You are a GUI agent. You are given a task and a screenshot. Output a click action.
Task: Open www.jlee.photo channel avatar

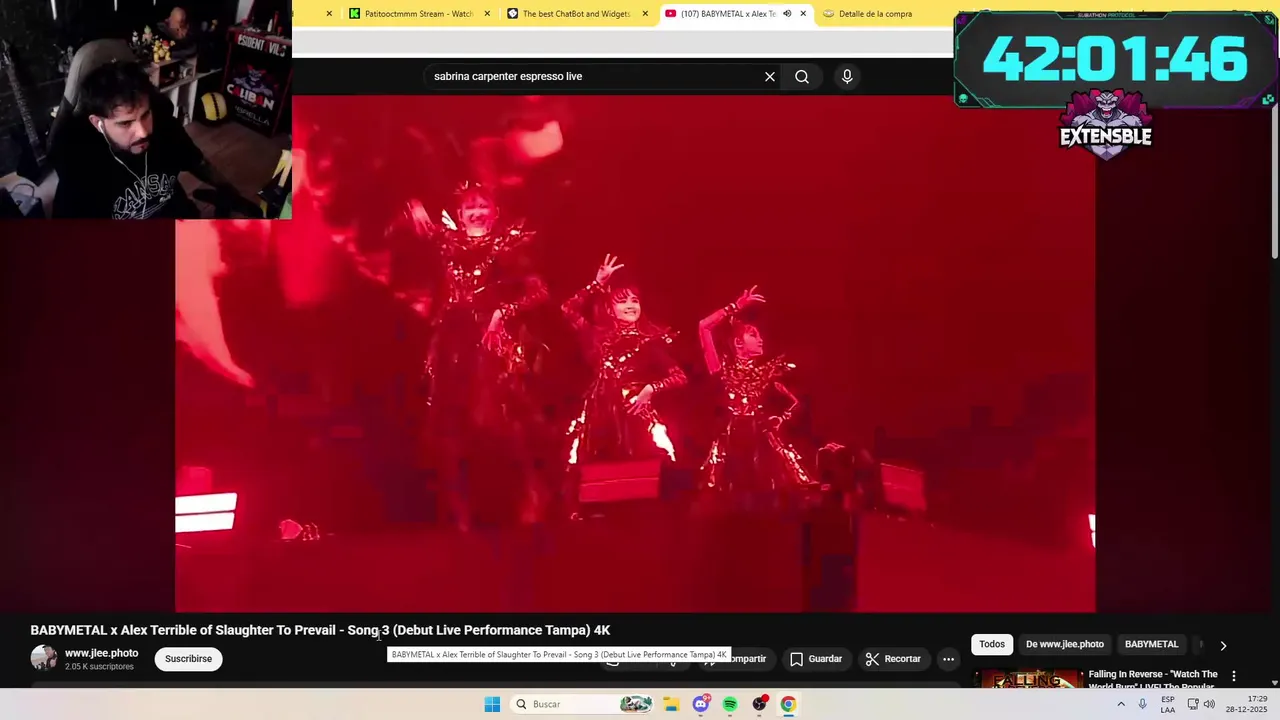[44, 658]
